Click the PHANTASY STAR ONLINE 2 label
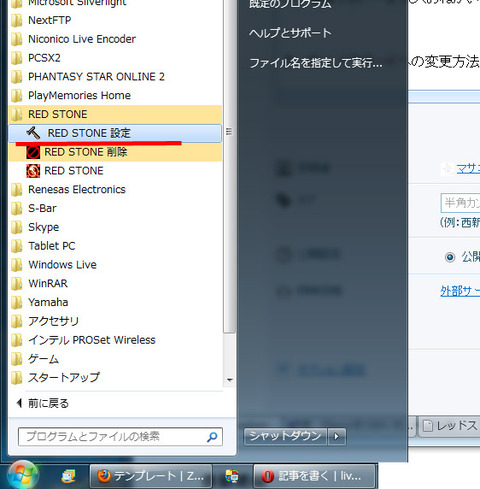Image resolution: width=480 pixels, height=489 pixels. click(x=96, y=77)
